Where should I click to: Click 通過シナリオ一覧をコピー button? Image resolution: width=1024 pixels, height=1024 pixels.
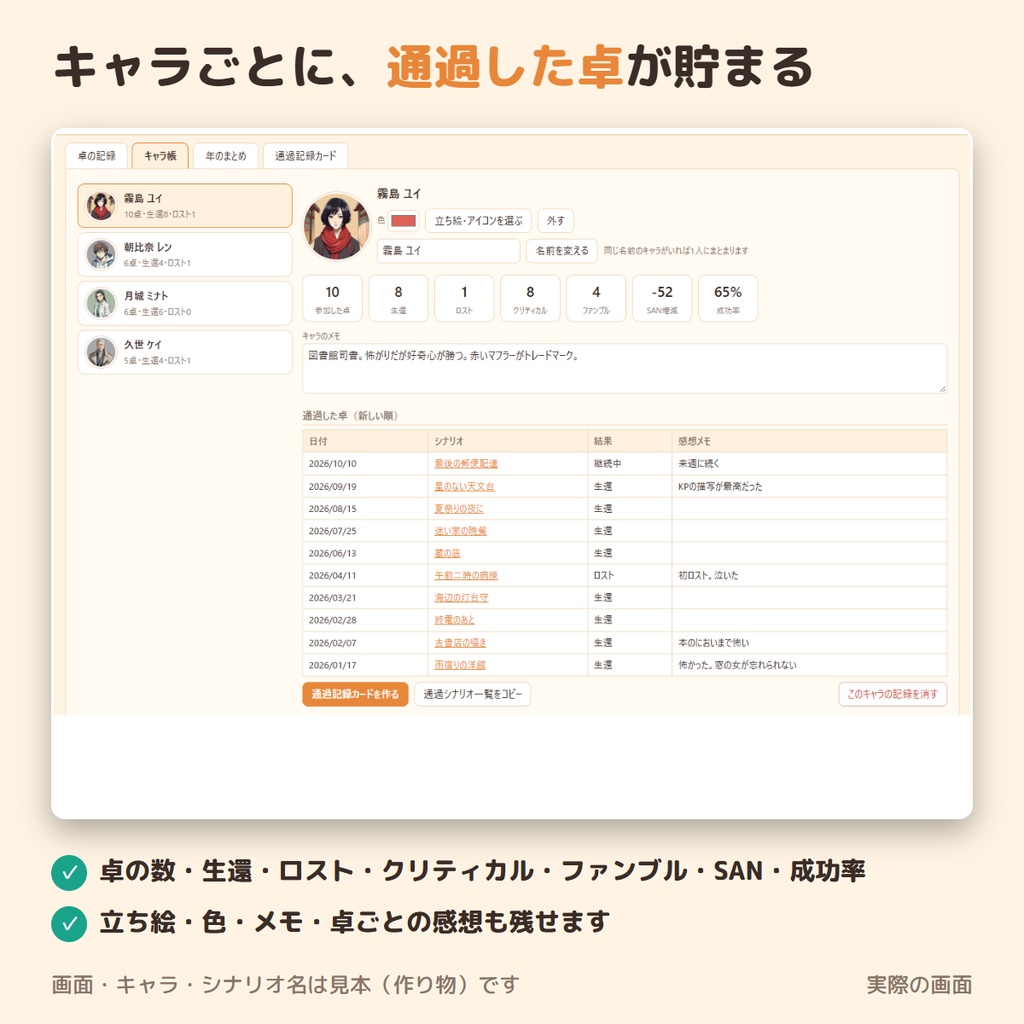coord(473,694)
